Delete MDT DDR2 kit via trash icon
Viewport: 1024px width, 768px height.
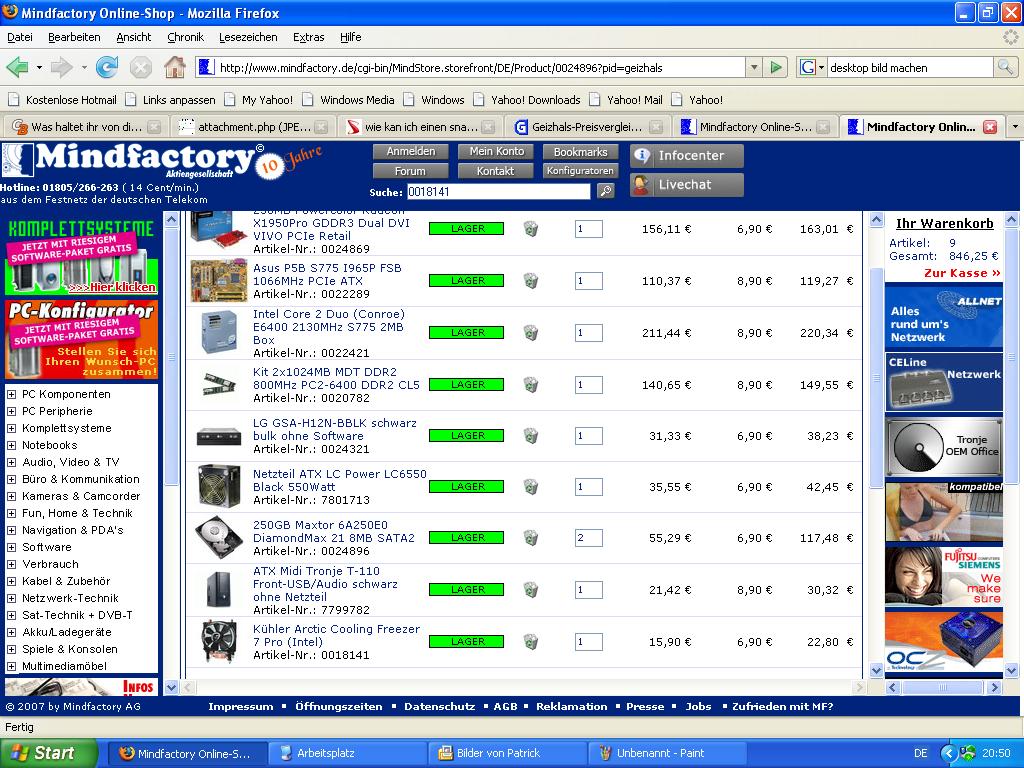pyautogui.click(x=531, y=385)
